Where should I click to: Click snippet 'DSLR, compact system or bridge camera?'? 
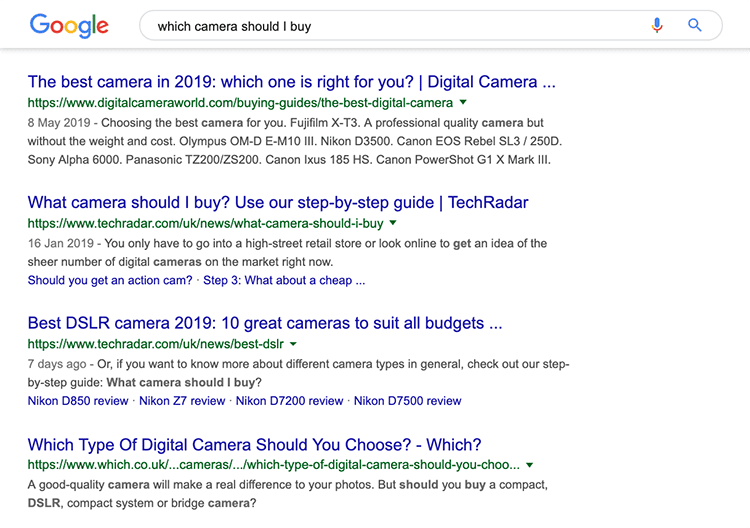click(142, 503)
